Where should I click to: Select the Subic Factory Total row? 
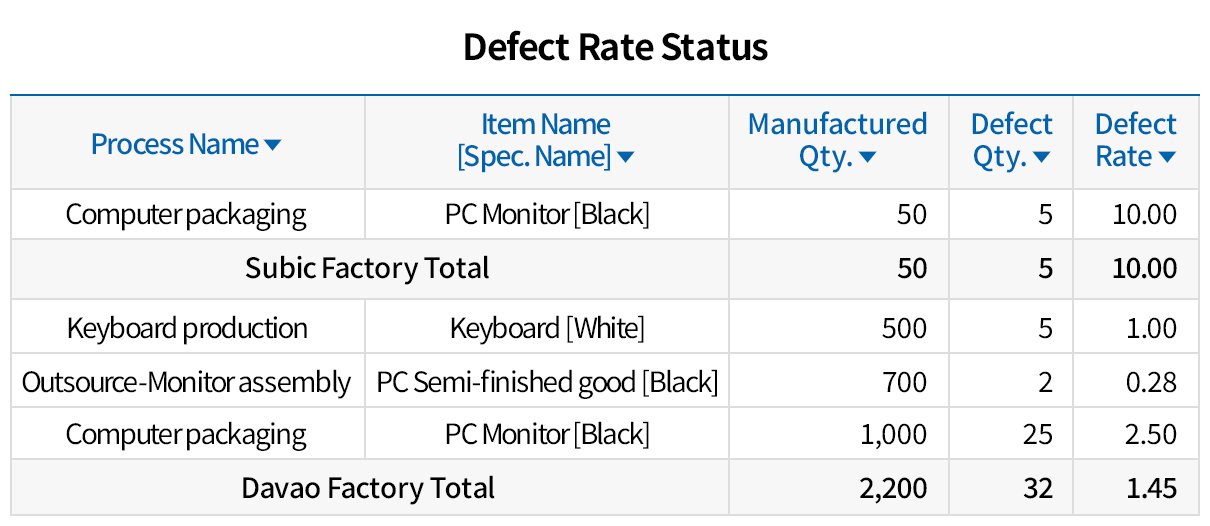pos(368,268)
